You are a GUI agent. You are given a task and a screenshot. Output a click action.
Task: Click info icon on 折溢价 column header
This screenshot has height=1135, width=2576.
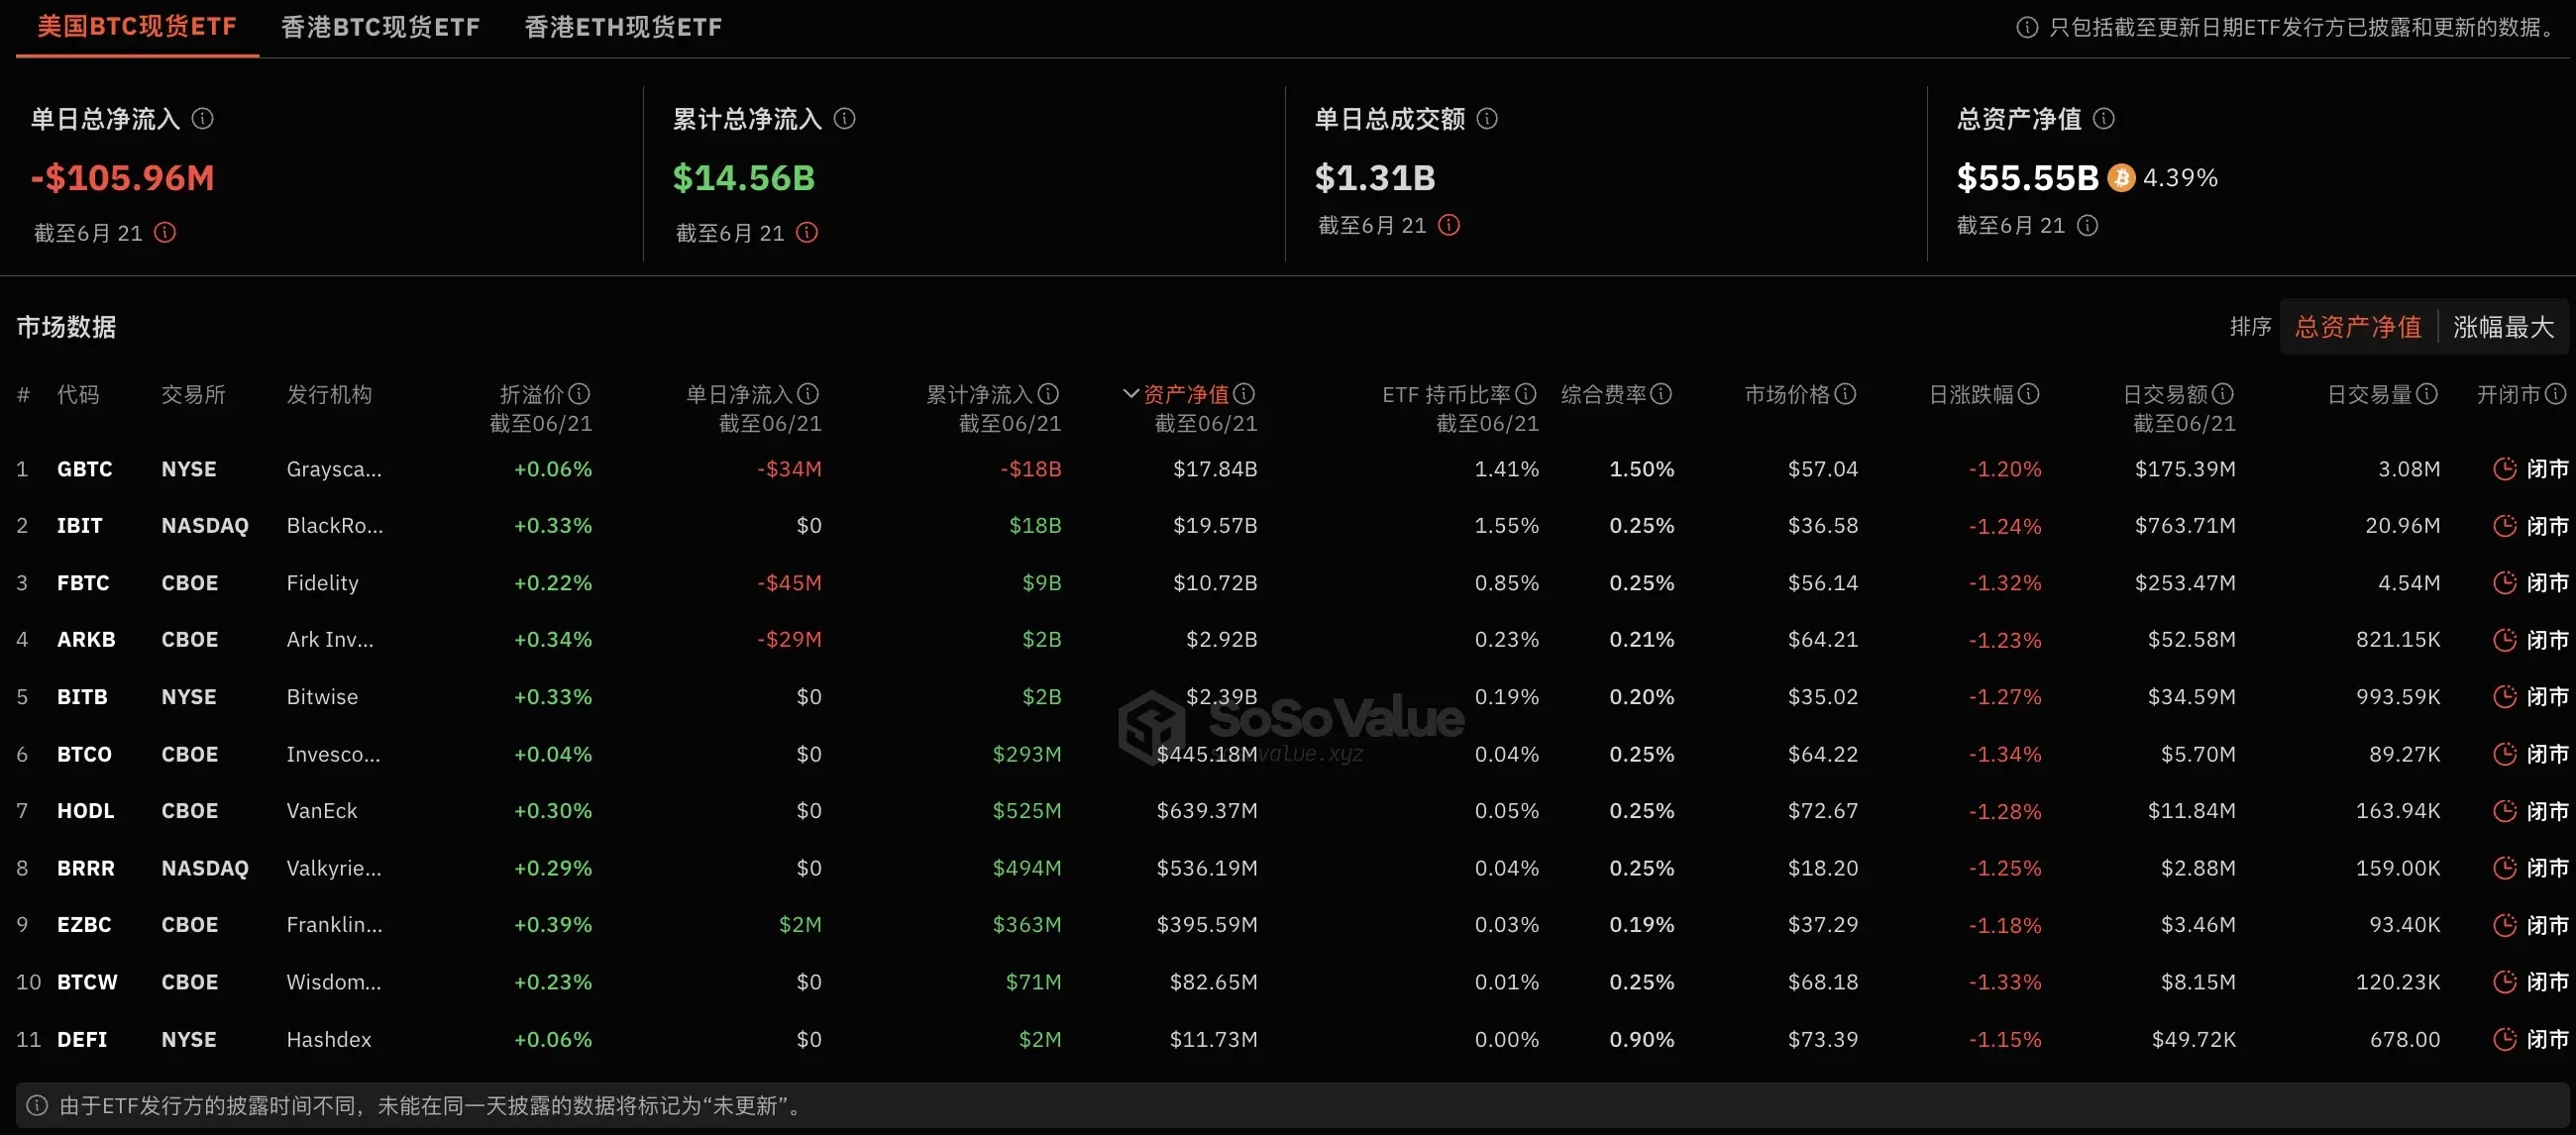coord(579,394)
